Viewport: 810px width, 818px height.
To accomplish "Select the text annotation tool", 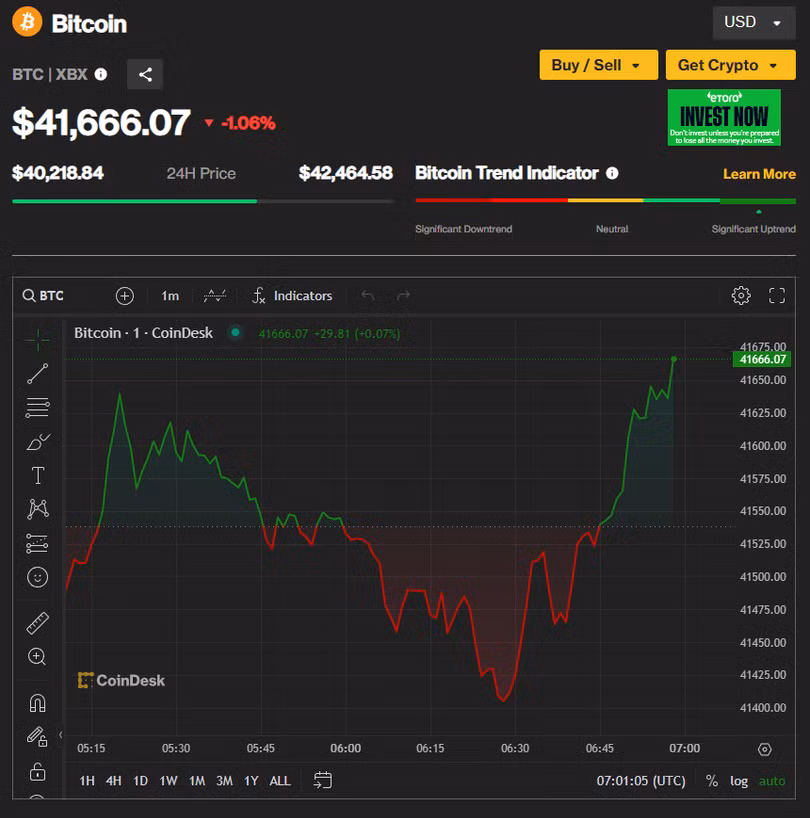I will click(37, 475).
